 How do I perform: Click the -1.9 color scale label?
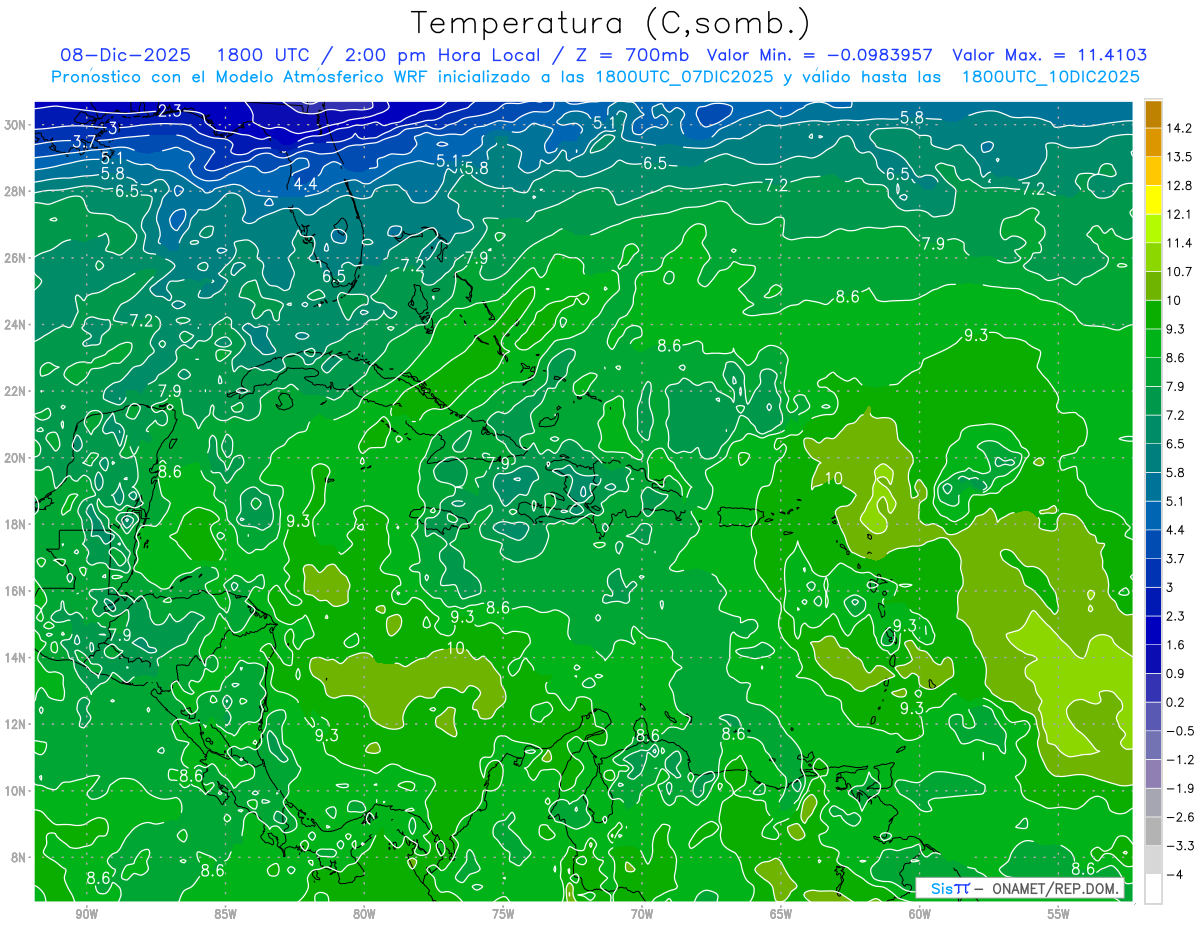(1179, 789)
